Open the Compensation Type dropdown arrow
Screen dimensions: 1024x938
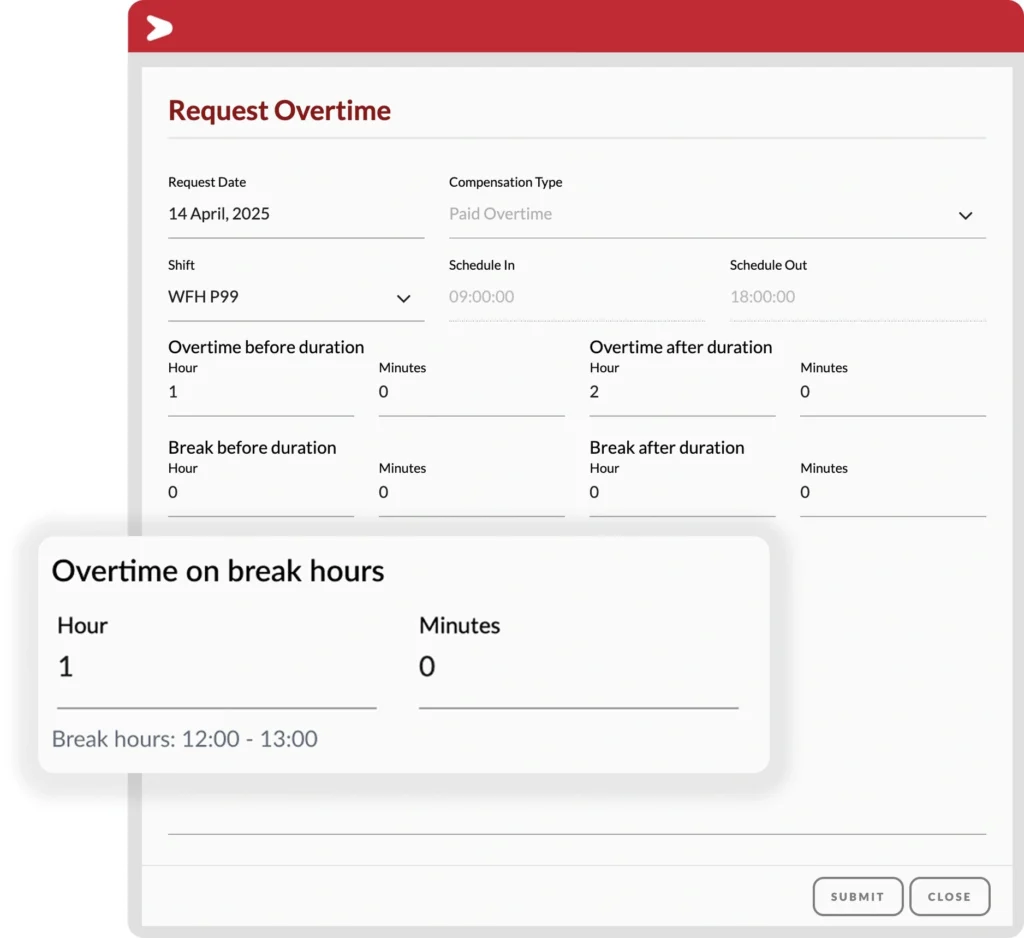(965, 215)
